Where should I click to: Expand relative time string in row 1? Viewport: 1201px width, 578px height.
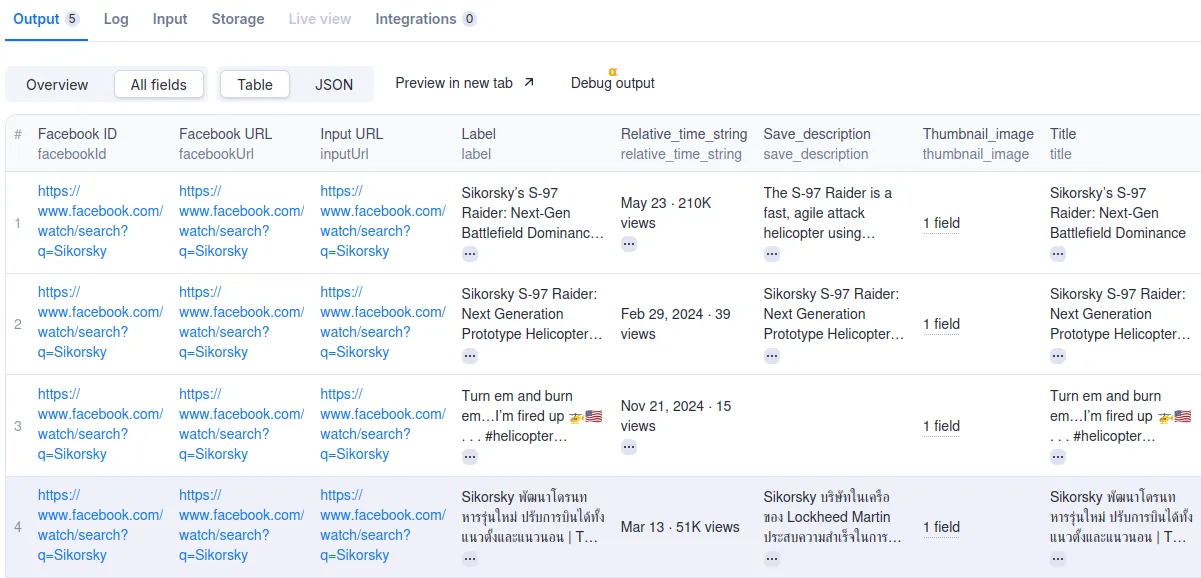[629, 244]
